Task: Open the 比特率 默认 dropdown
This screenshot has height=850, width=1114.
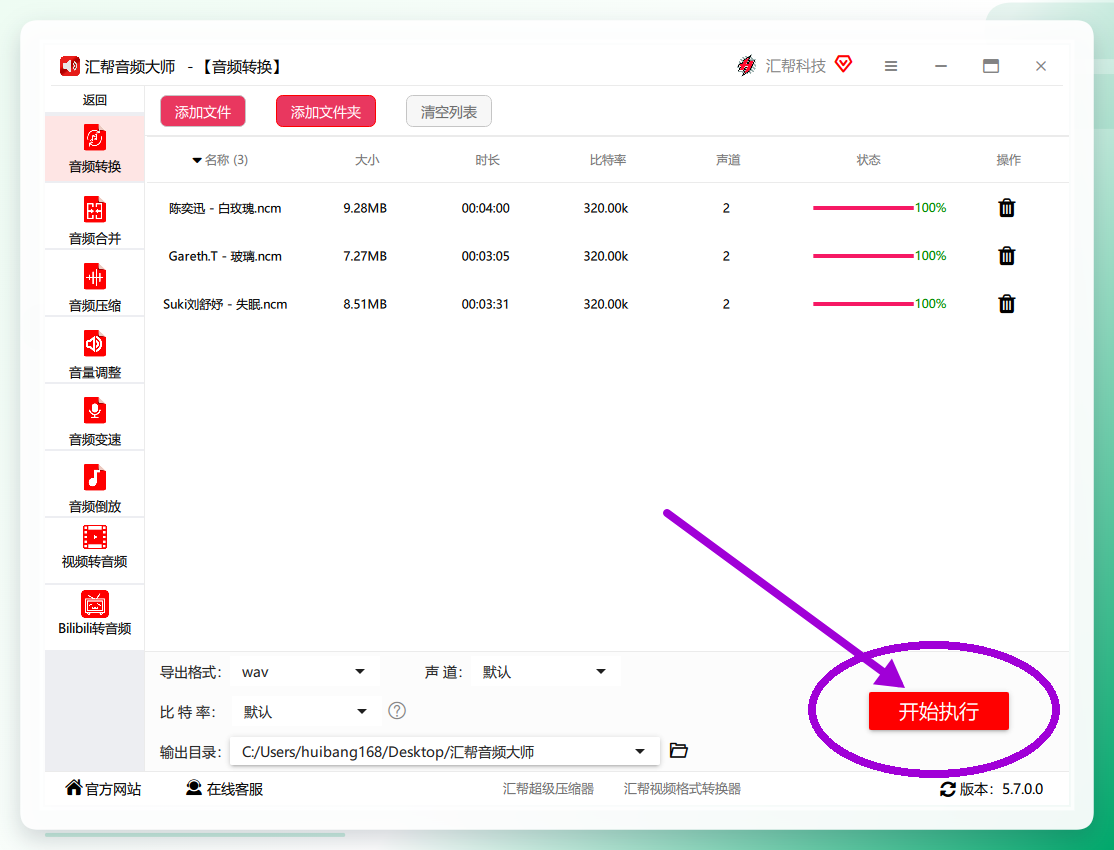Action: pos(306,711)
